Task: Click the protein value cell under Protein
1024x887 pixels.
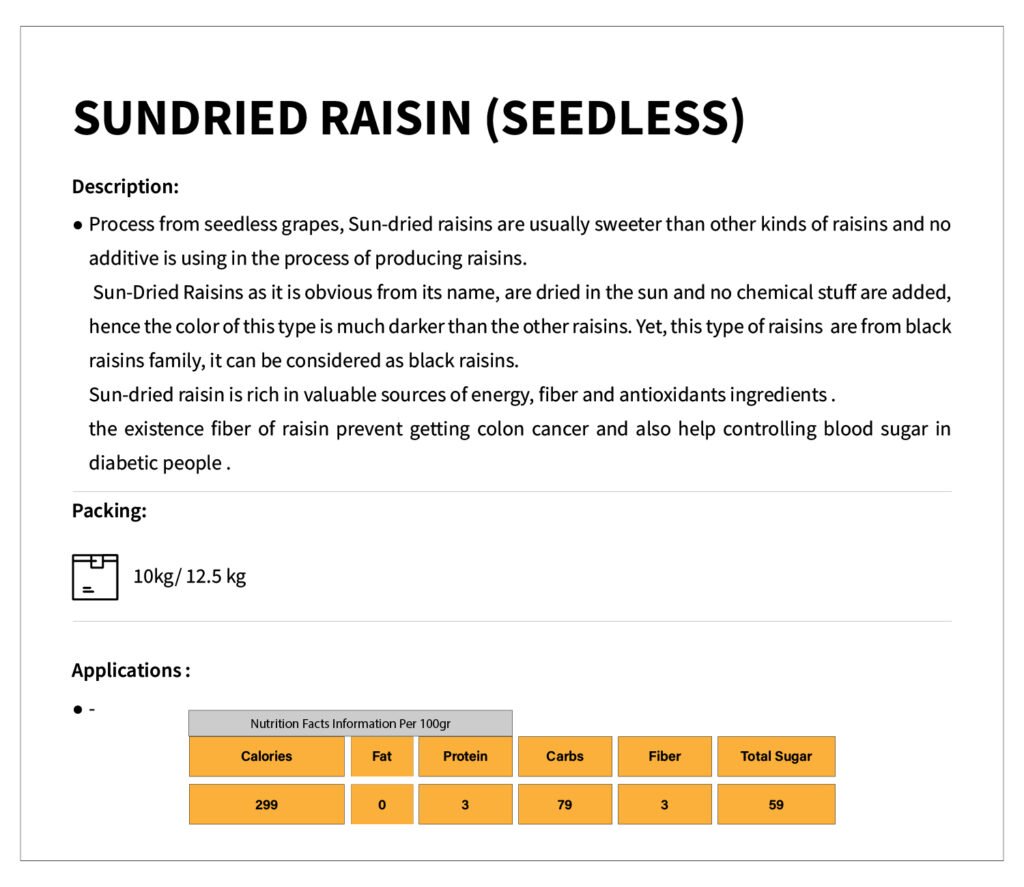Action: coord(465,804)
